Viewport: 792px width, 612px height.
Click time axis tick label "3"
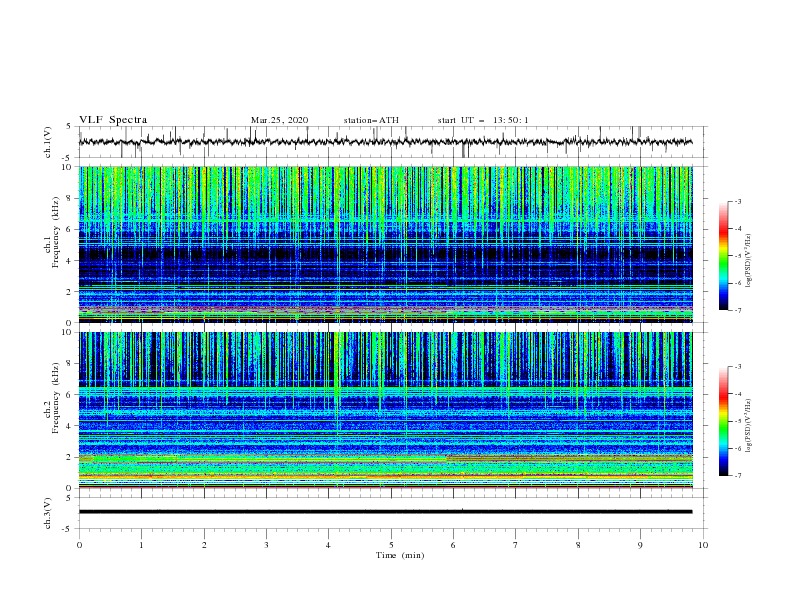266,545
